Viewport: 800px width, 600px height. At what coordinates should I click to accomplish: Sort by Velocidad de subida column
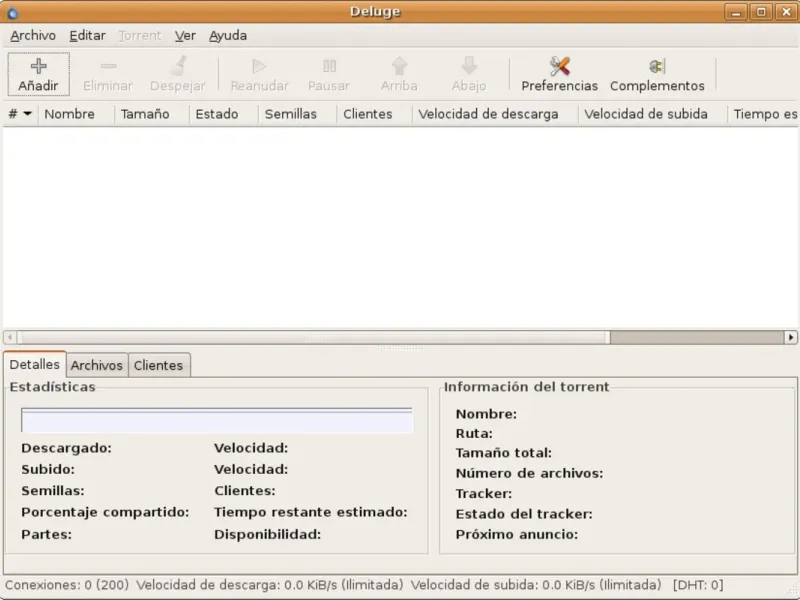point(653,114)
